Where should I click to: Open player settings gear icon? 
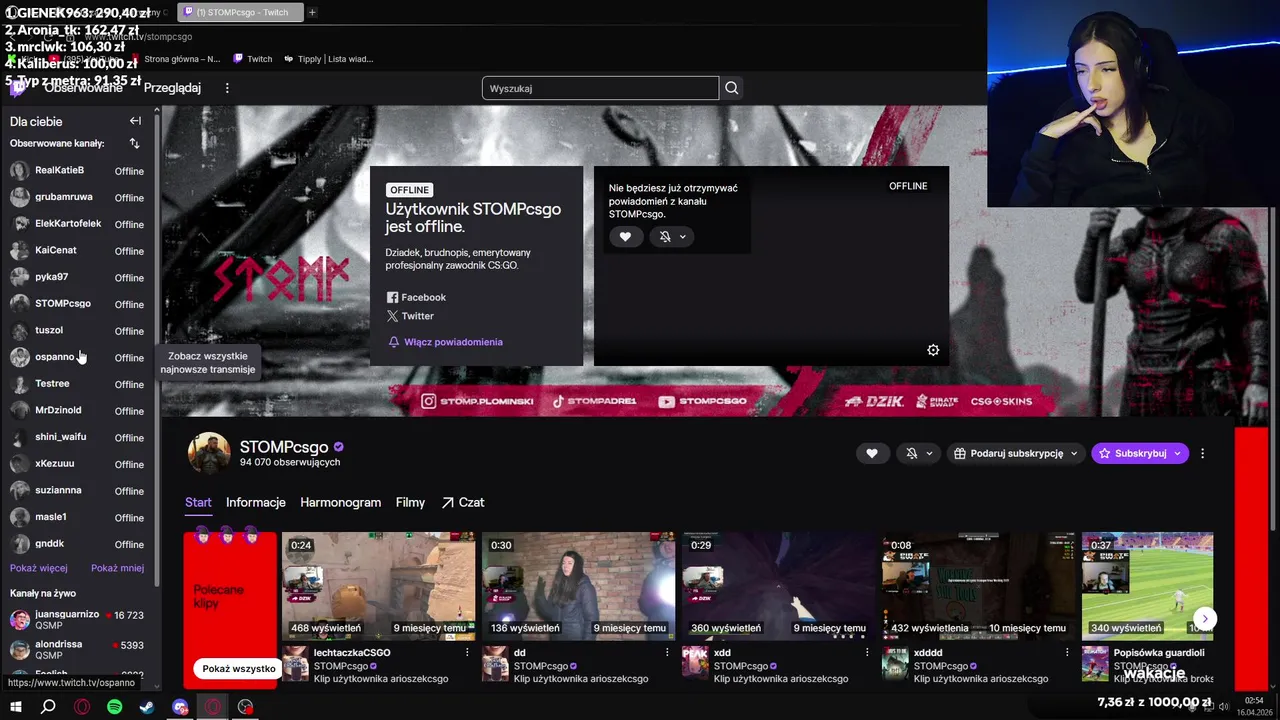tap(933, 350)
